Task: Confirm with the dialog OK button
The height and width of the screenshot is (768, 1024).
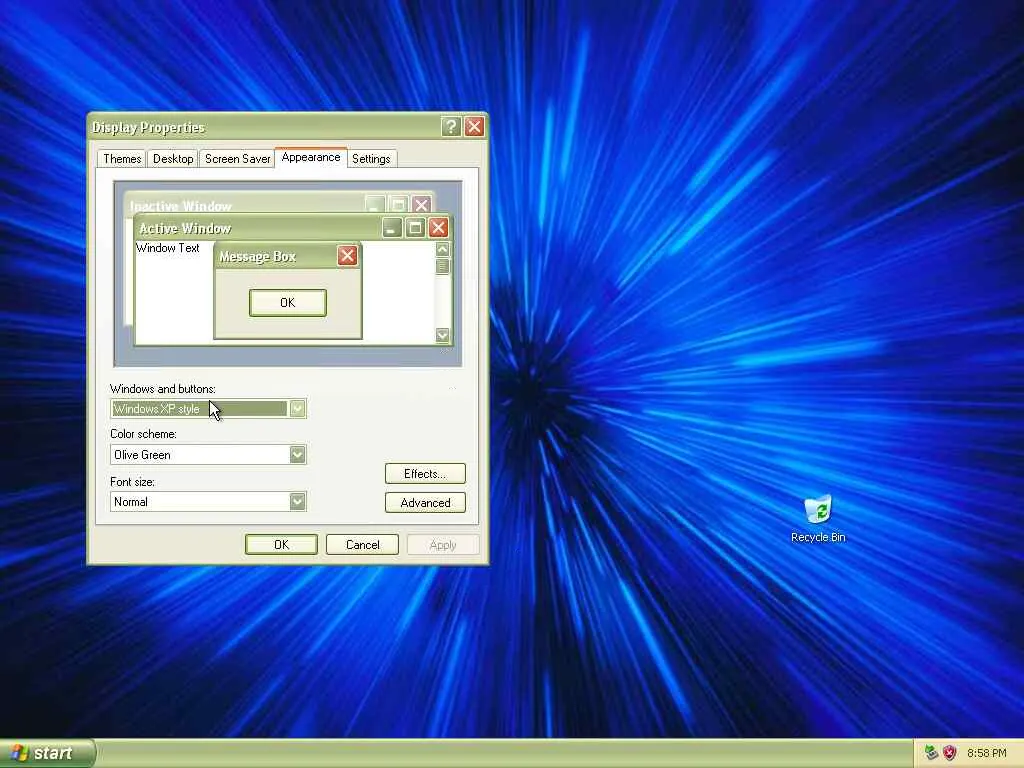Action: (281, 545)
